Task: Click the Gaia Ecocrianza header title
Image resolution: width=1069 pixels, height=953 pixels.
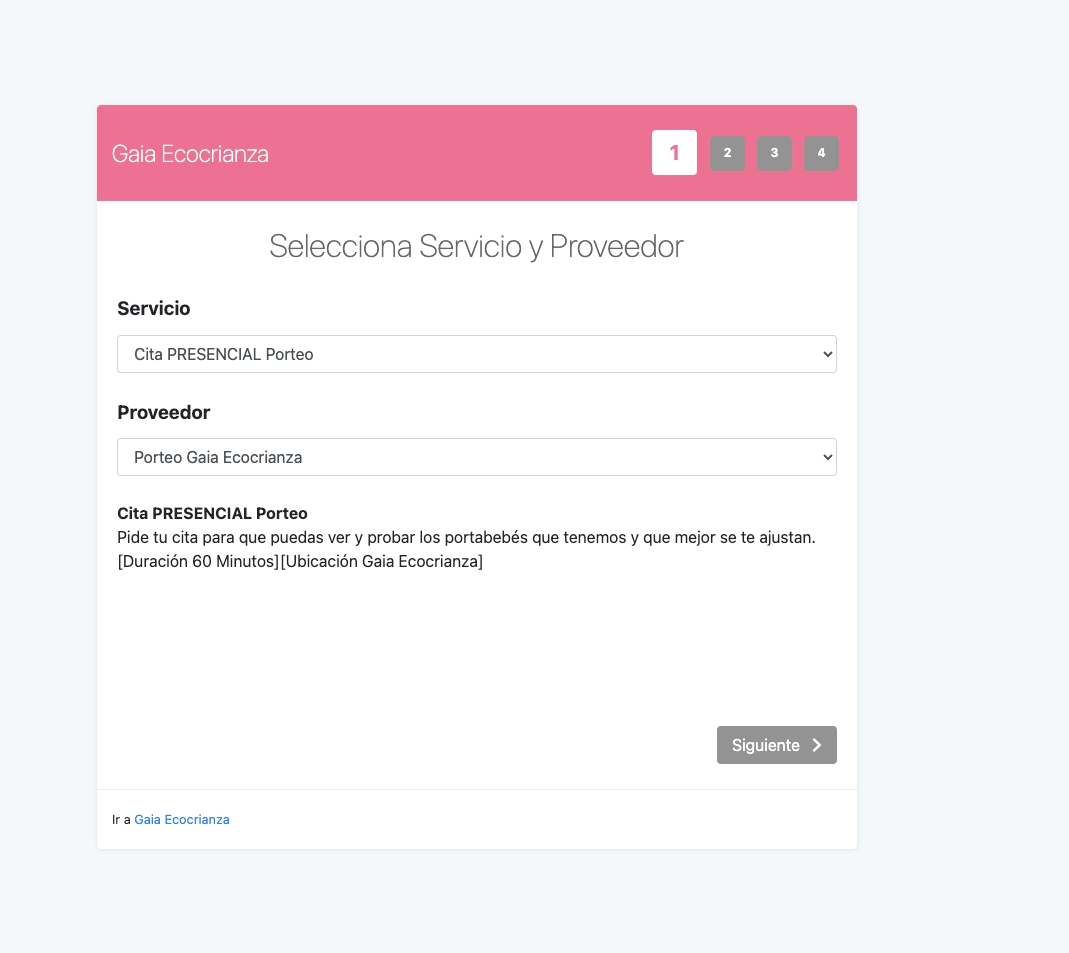Action: [x=190, y=154]
